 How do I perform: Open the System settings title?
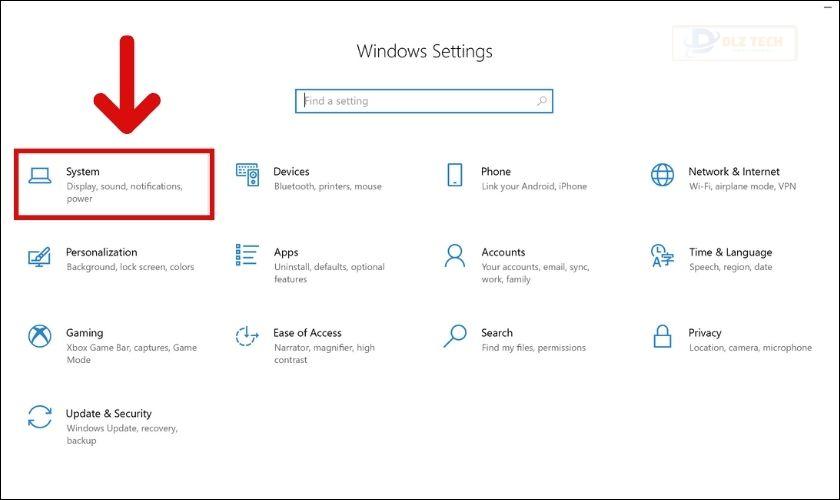82,171
